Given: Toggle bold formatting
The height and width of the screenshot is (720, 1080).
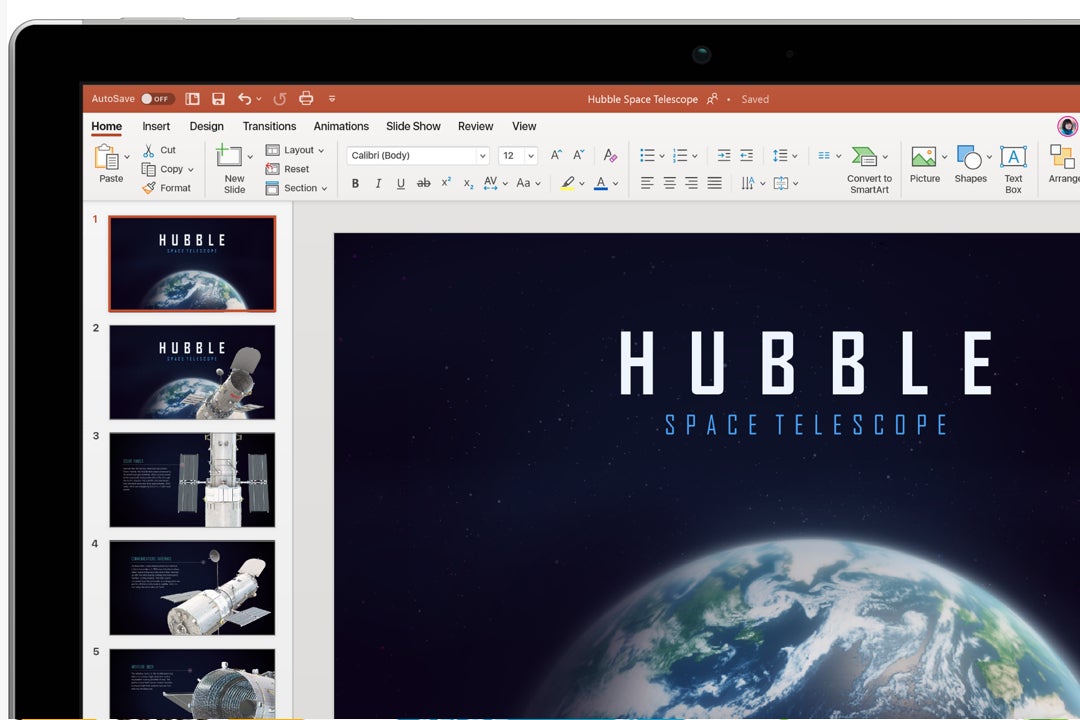Looking at the screenshot, I should tap(355, 184).
